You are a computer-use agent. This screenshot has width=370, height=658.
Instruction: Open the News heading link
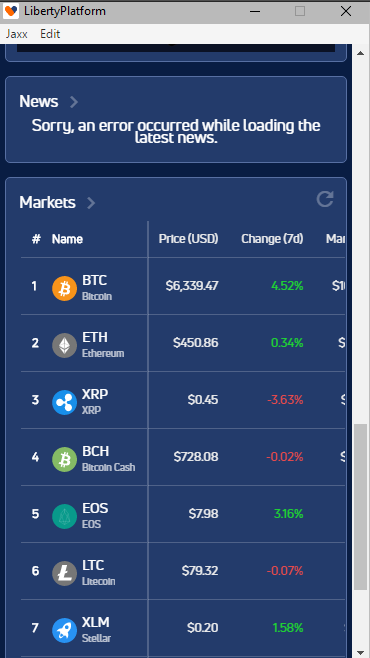pyautogui.click(x=39, y=101)
